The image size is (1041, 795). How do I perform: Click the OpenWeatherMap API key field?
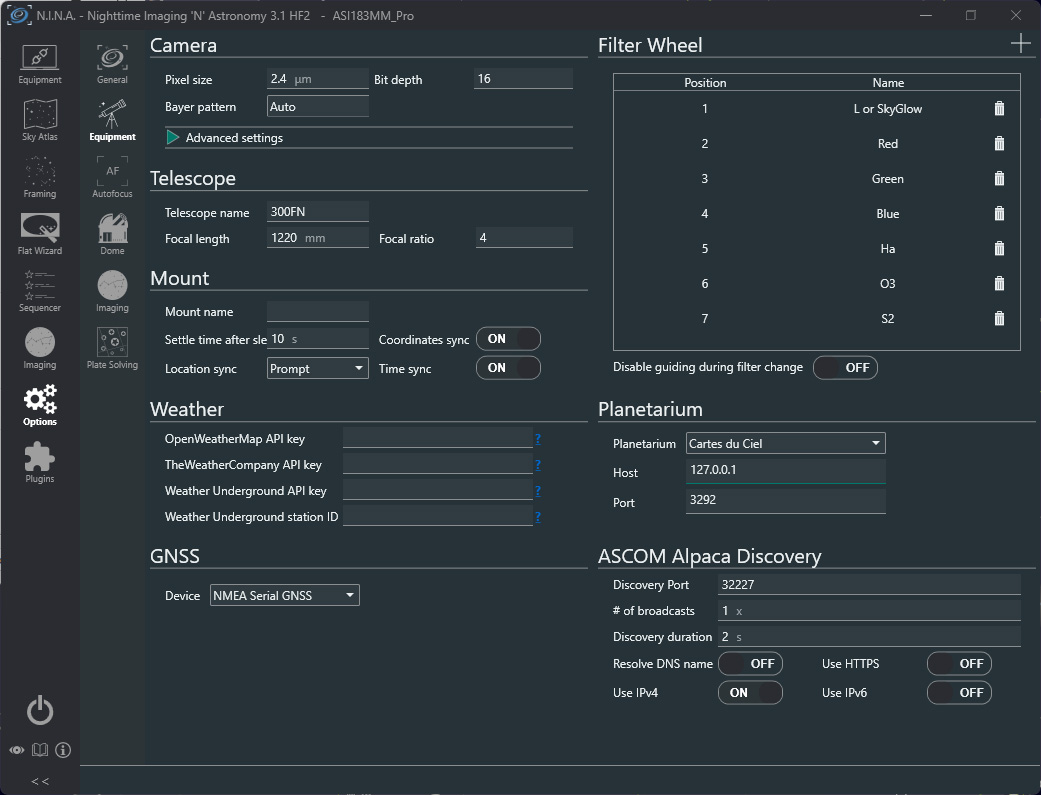[x=438, y=438]
